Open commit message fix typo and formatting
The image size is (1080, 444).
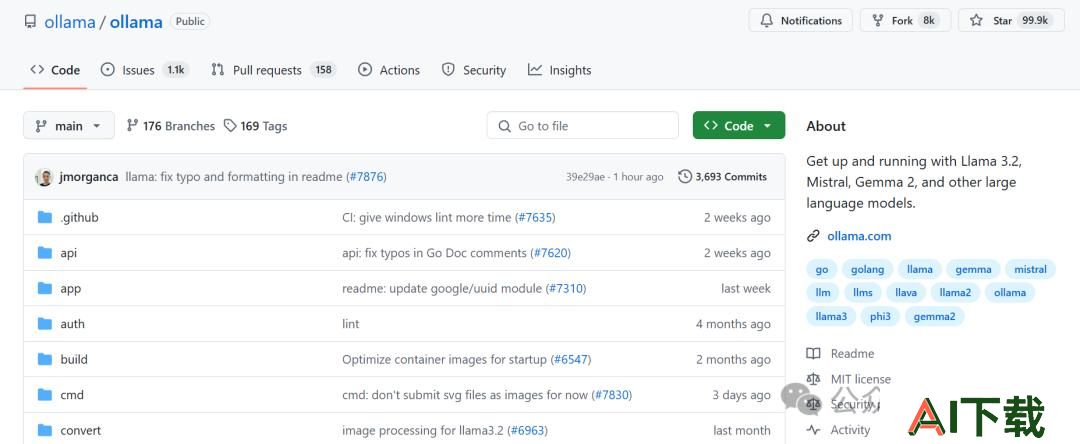(234, 177)
